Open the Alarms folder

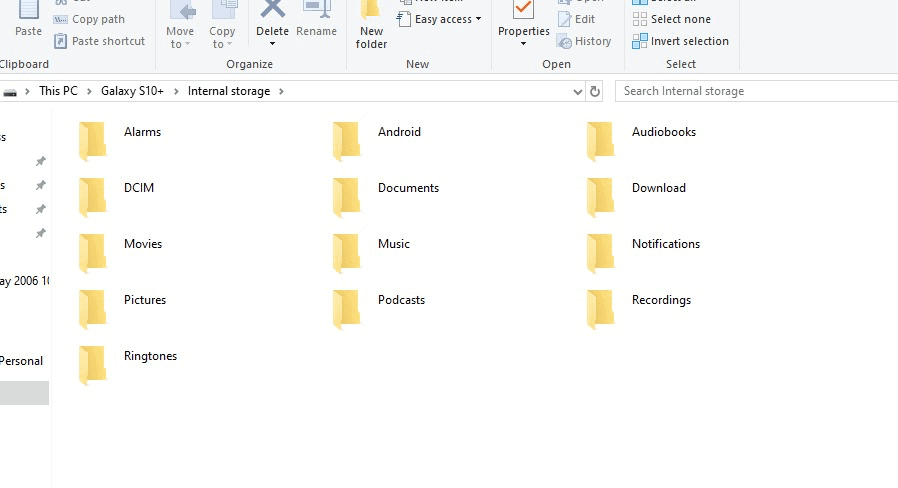point(120,140)
